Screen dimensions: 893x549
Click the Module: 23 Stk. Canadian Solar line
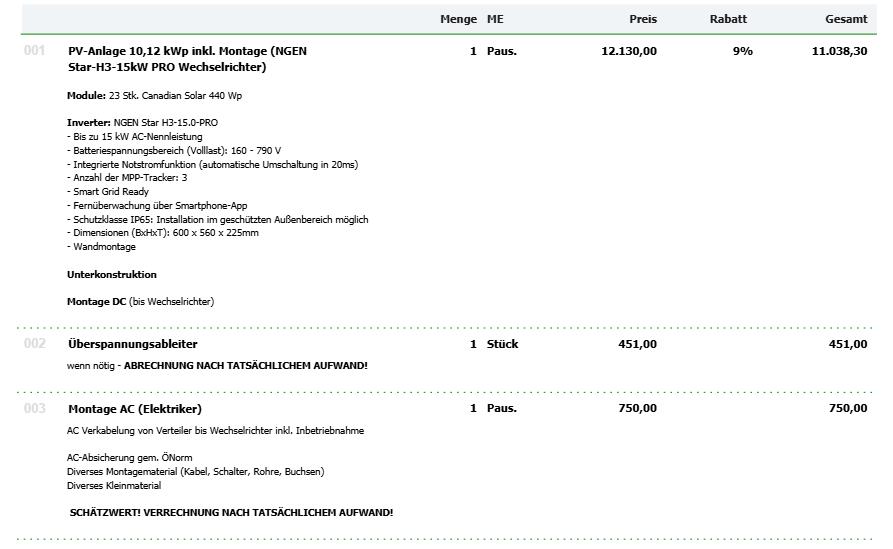tap(154, 96)
